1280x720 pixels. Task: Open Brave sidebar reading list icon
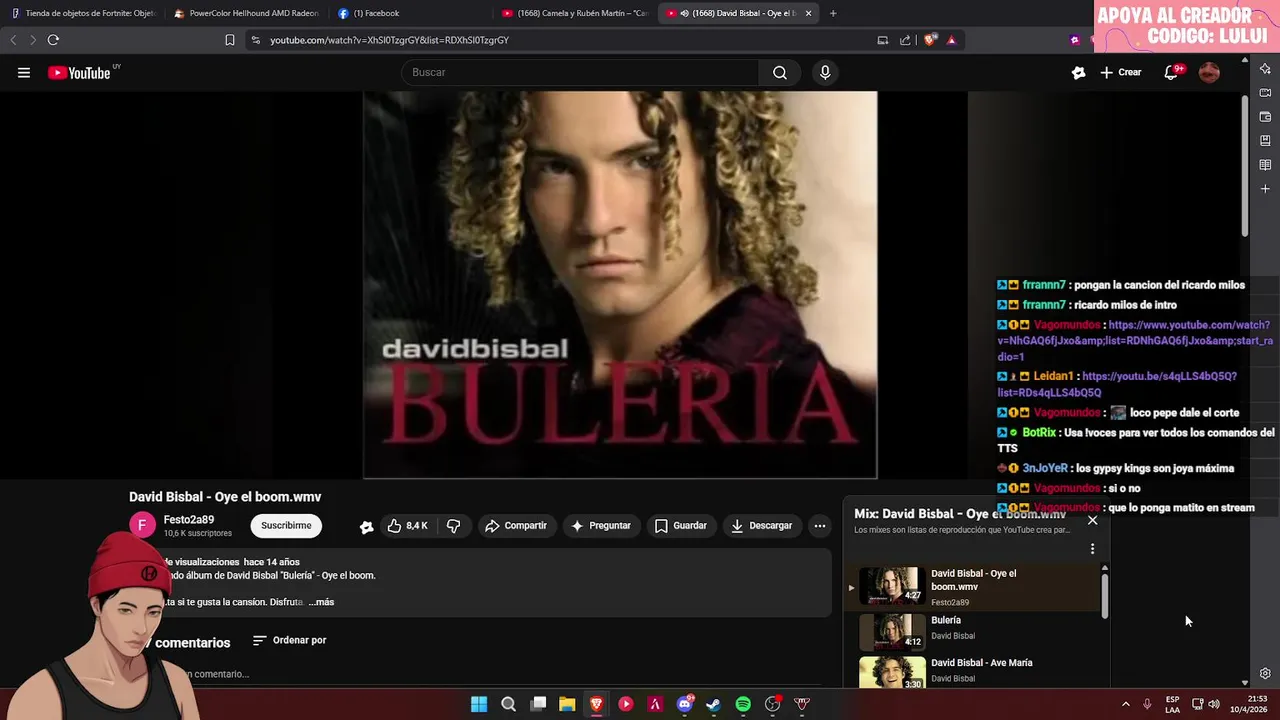coord(1265,165)
